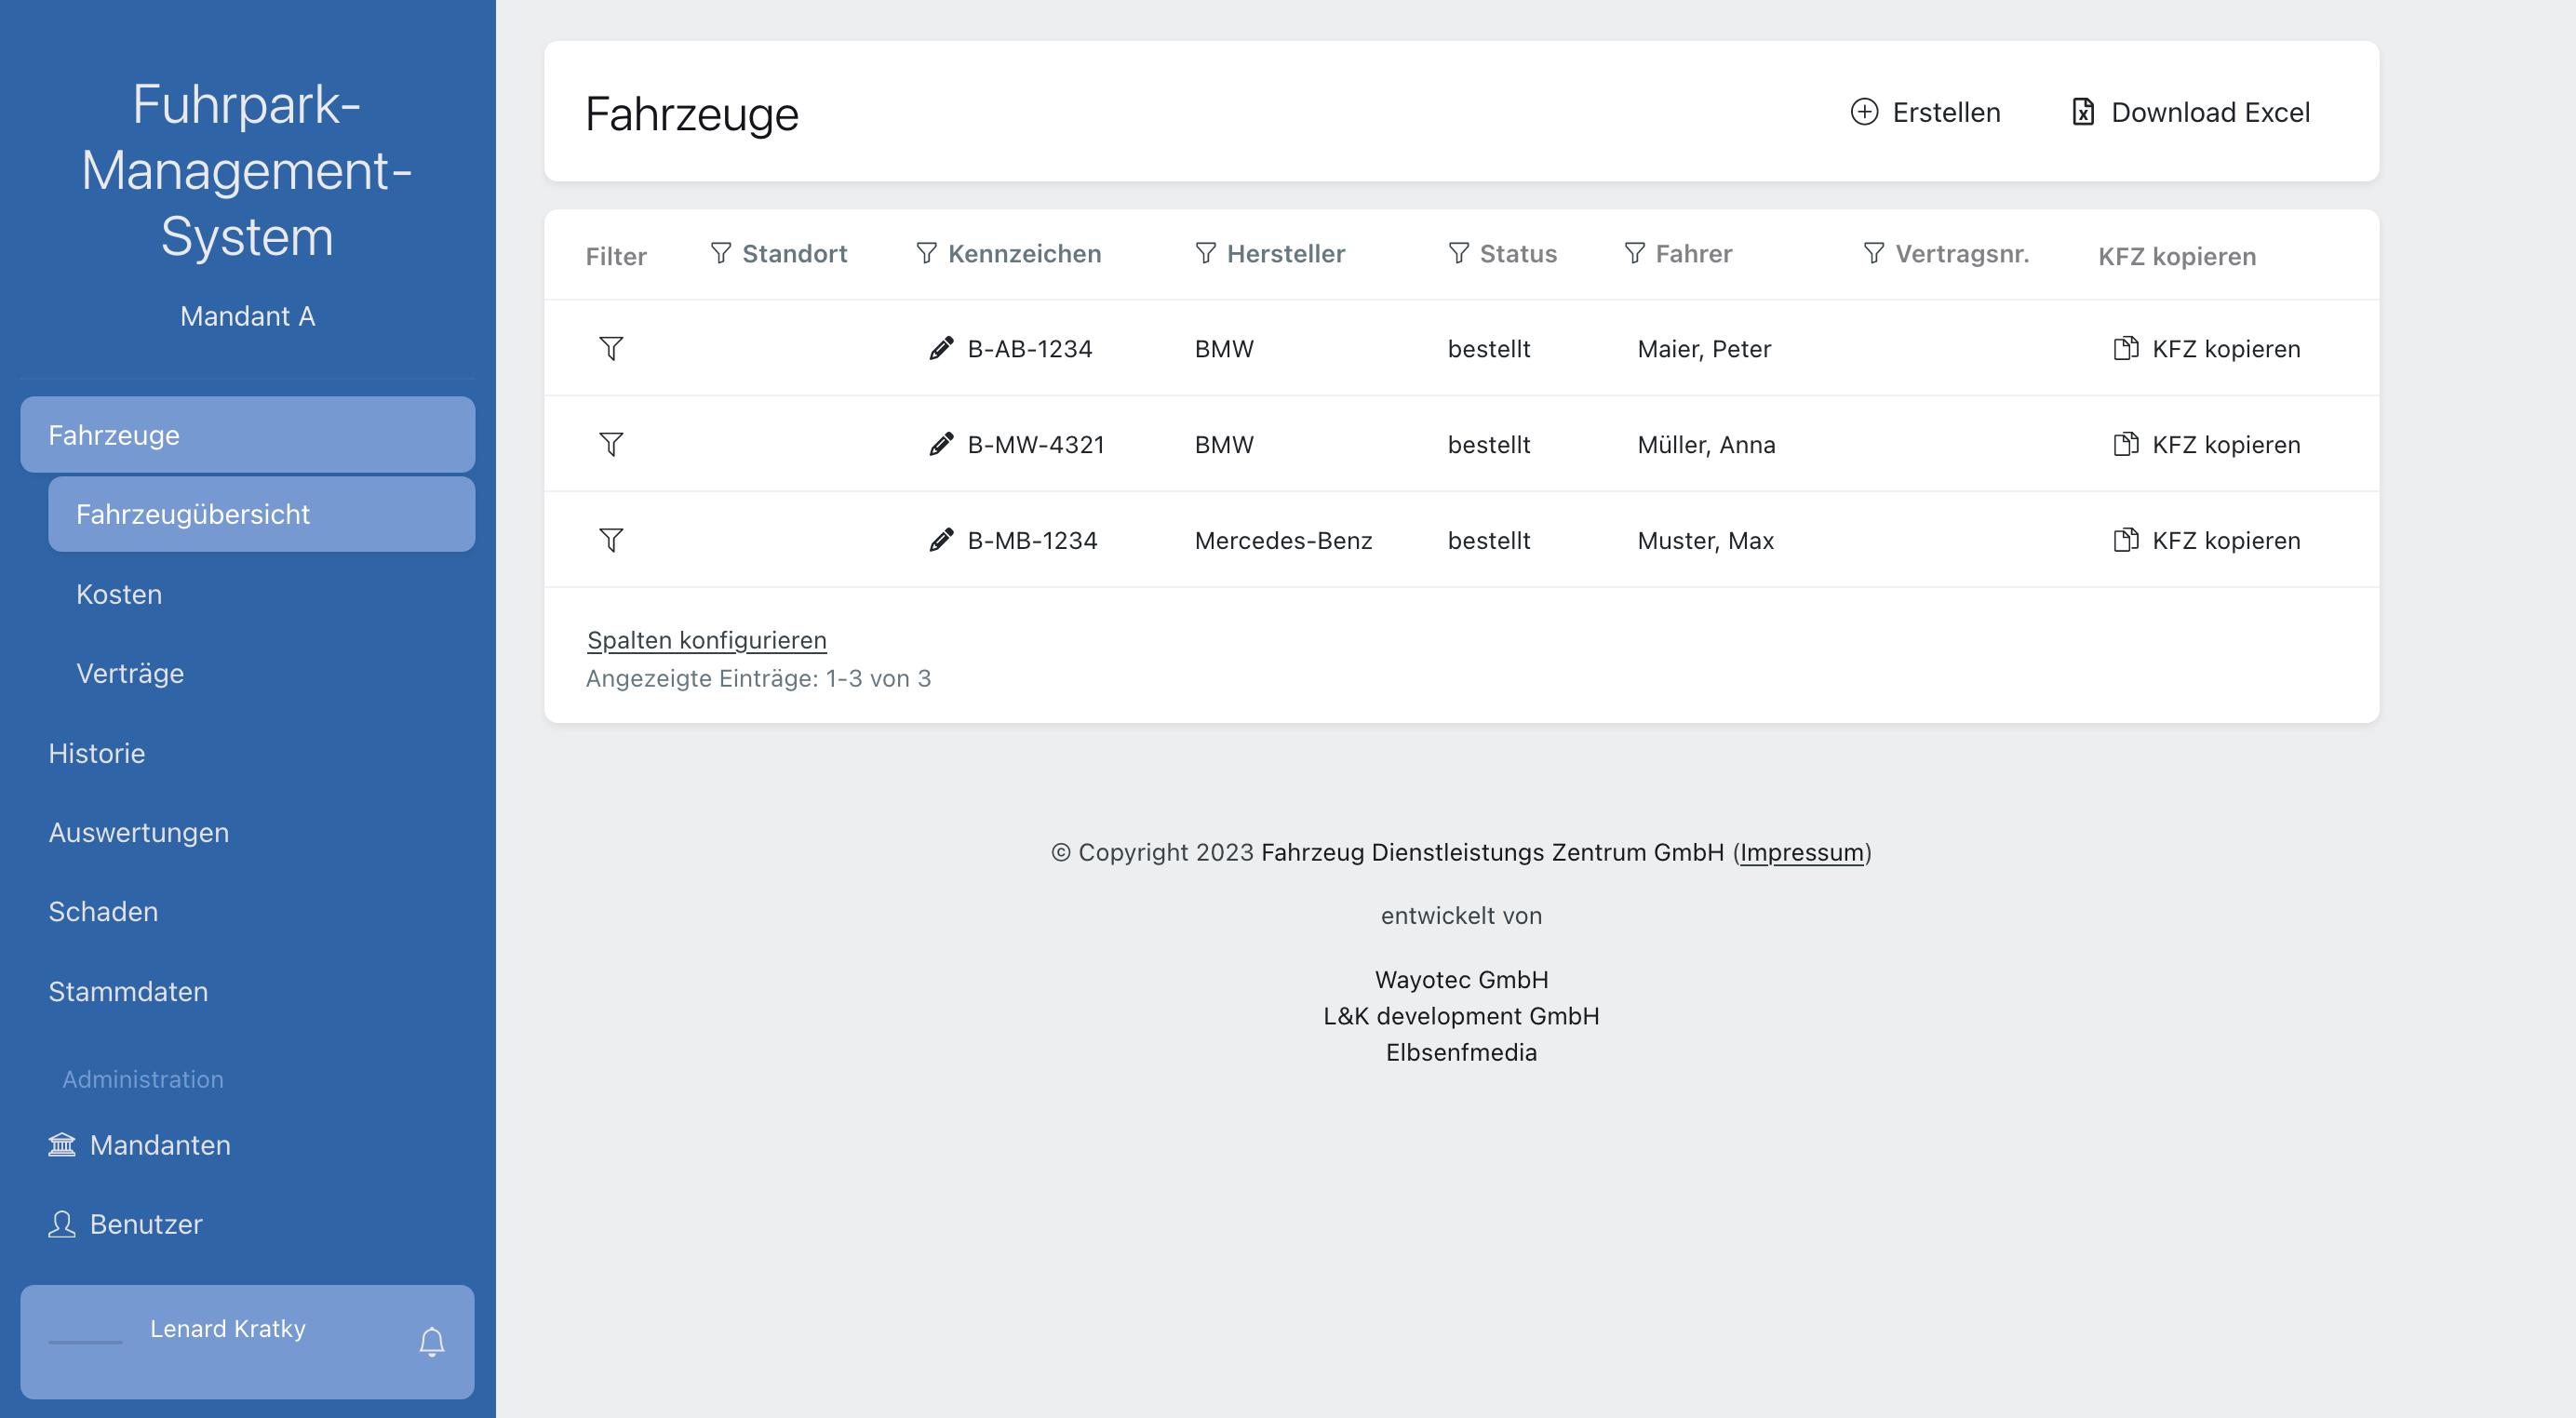This screenshot has width=2576, height=1418.
Task: Open the Hersteller column filter
Action: tap(1205, 254)
